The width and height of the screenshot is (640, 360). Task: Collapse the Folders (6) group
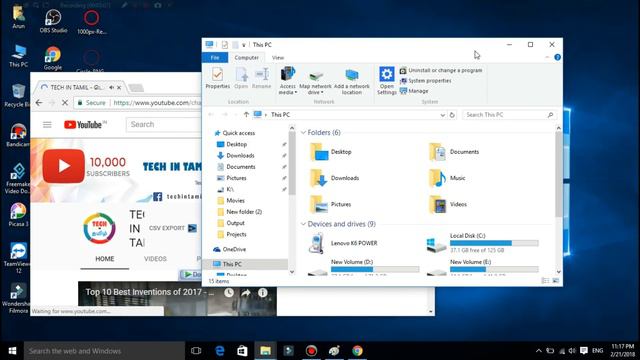click(x=303, y=133)
